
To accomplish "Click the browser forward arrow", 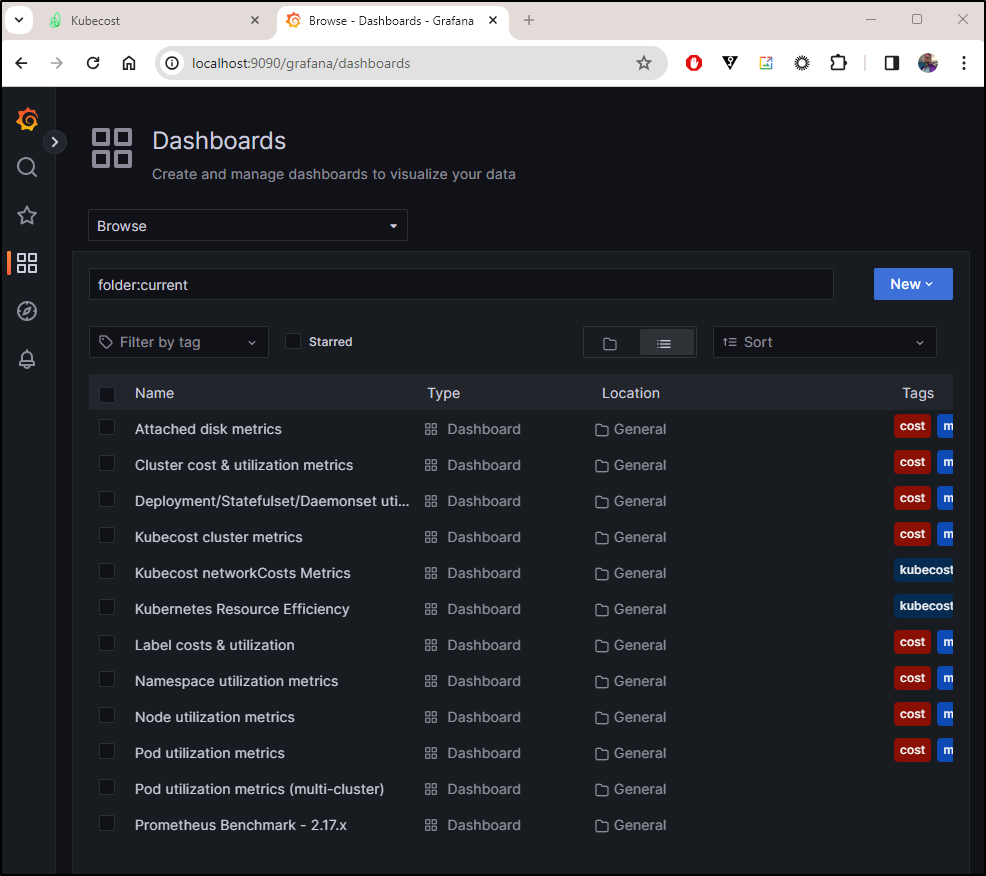I will point(57,63).
